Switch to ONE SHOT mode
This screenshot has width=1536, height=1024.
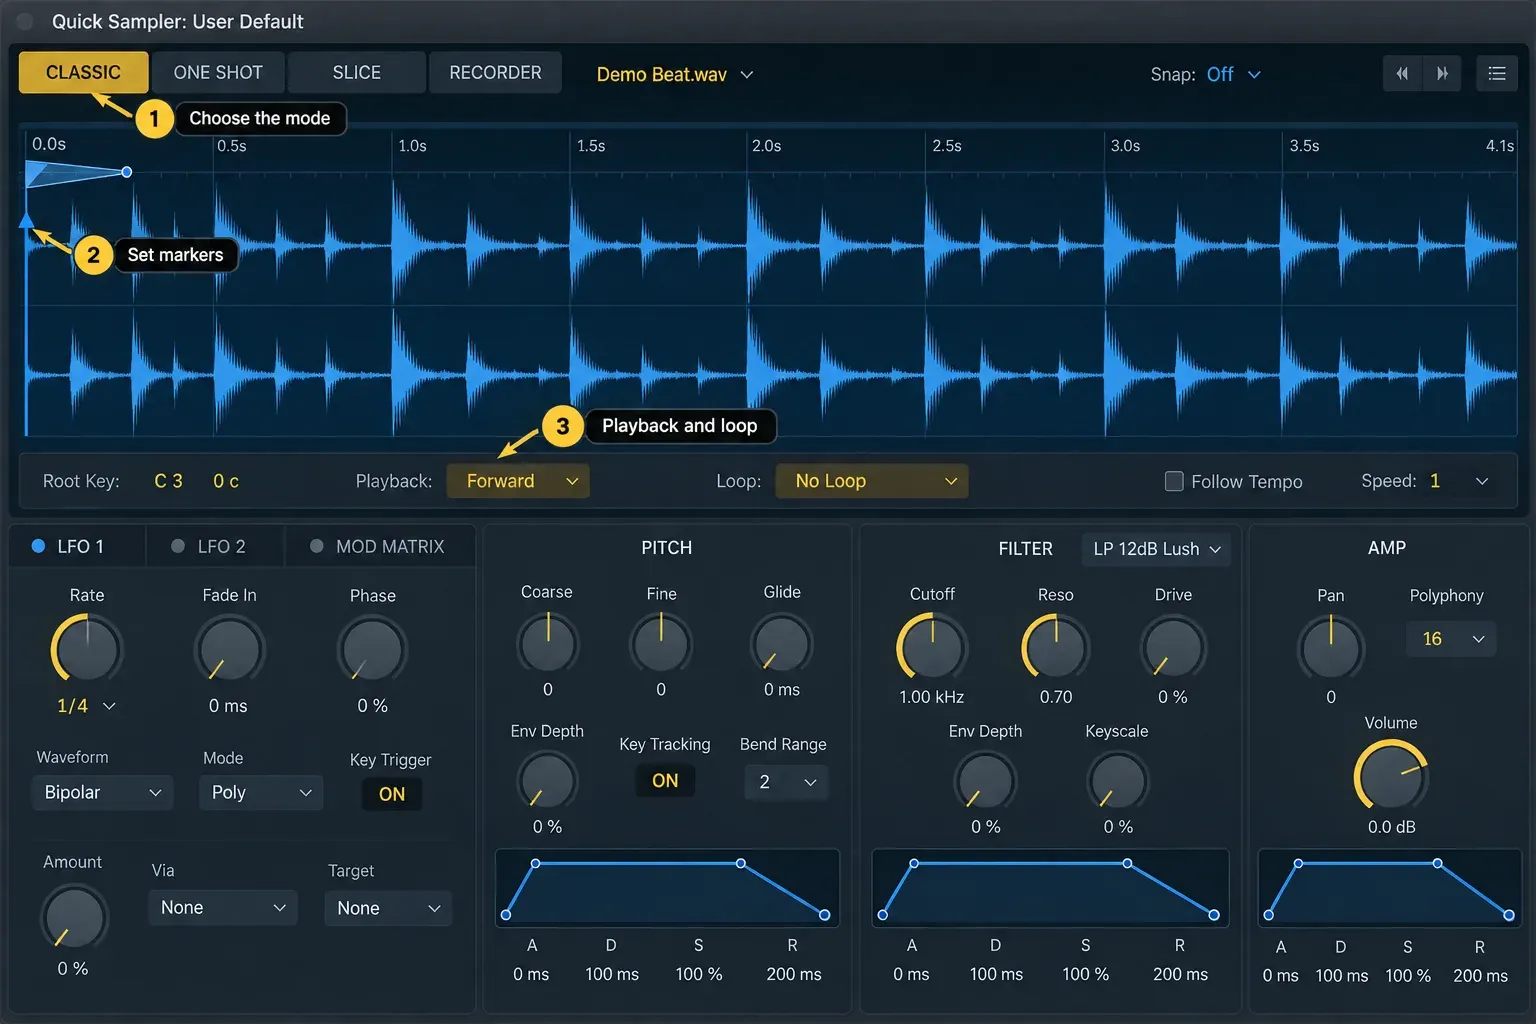[218, 72]
